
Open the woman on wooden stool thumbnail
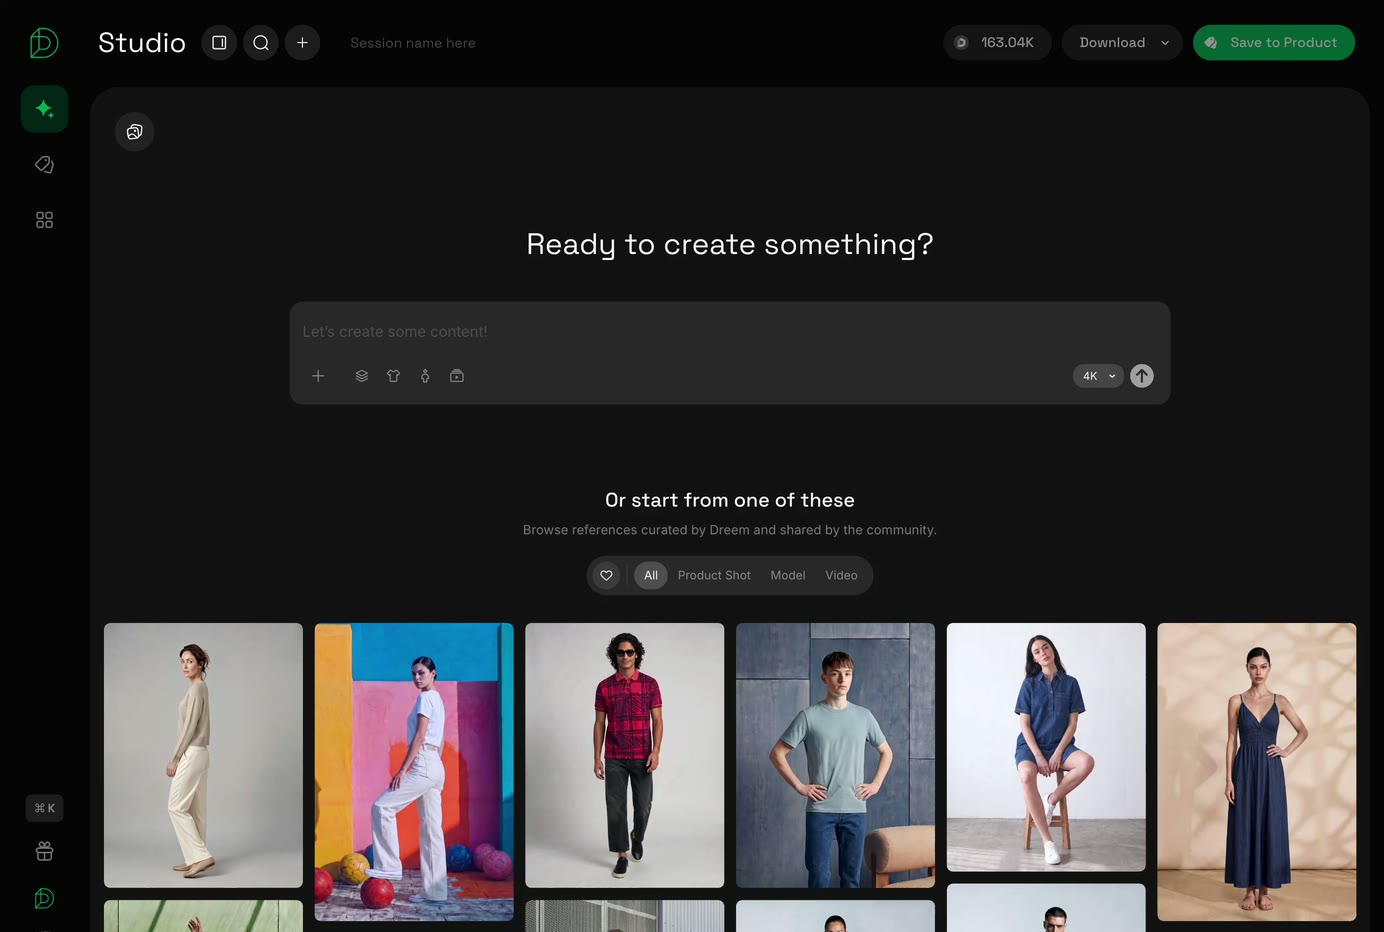point(1046,747)
